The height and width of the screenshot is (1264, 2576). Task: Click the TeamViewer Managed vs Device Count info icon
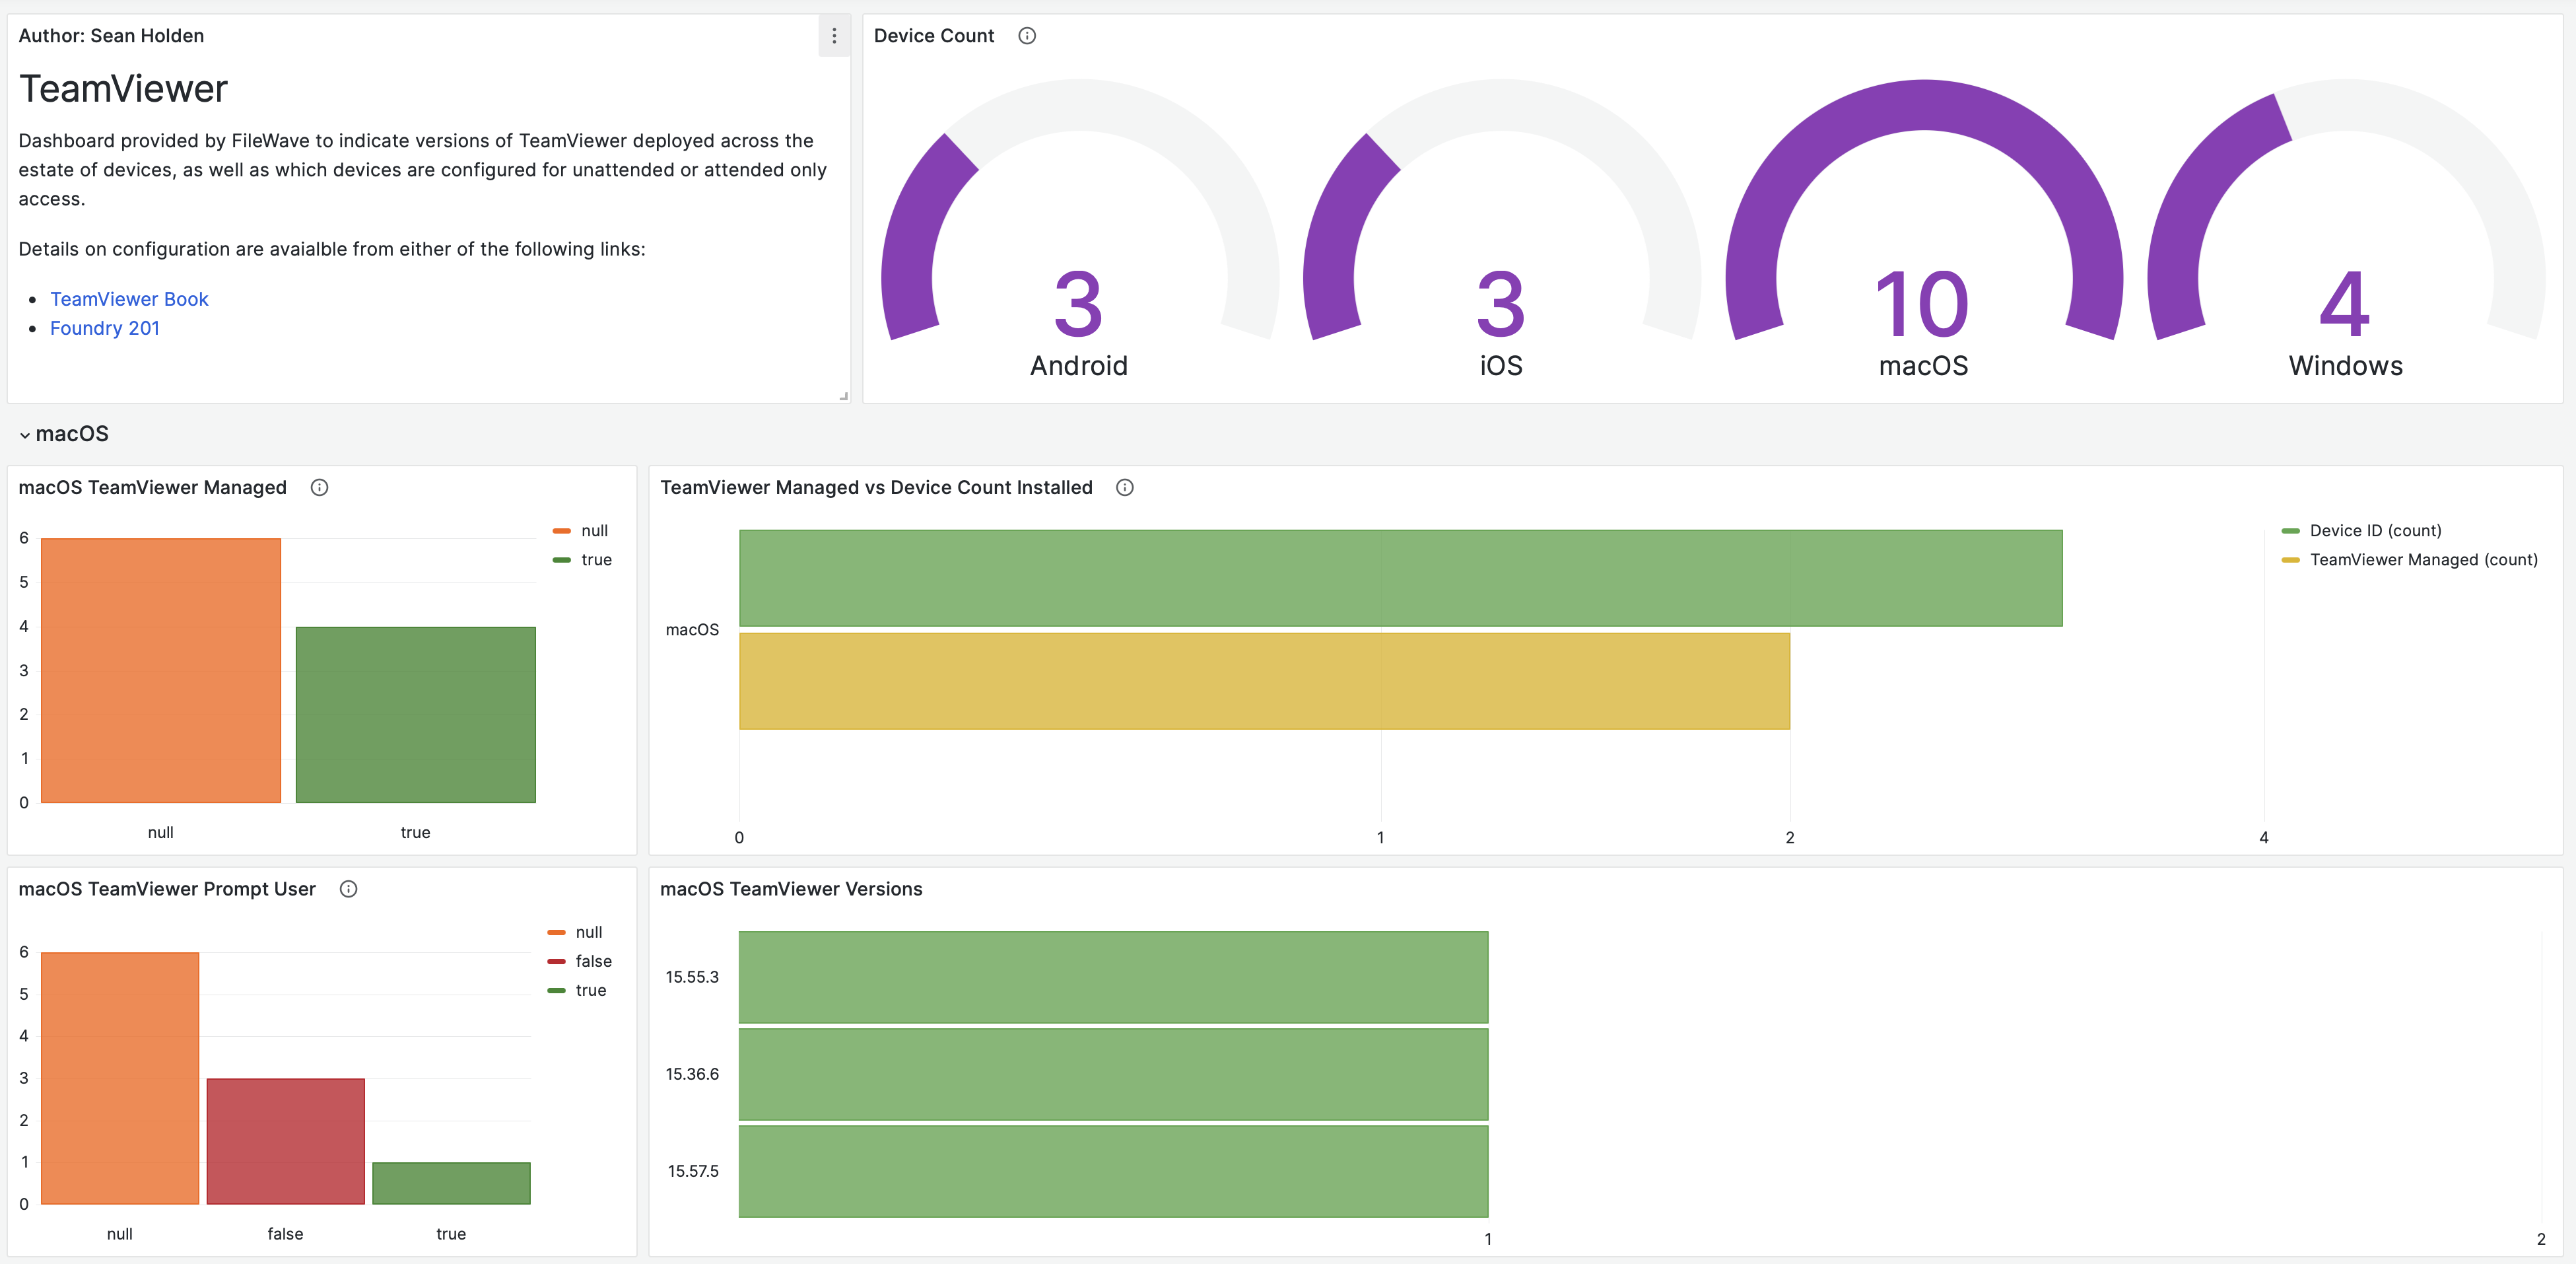pos(1125,488)
